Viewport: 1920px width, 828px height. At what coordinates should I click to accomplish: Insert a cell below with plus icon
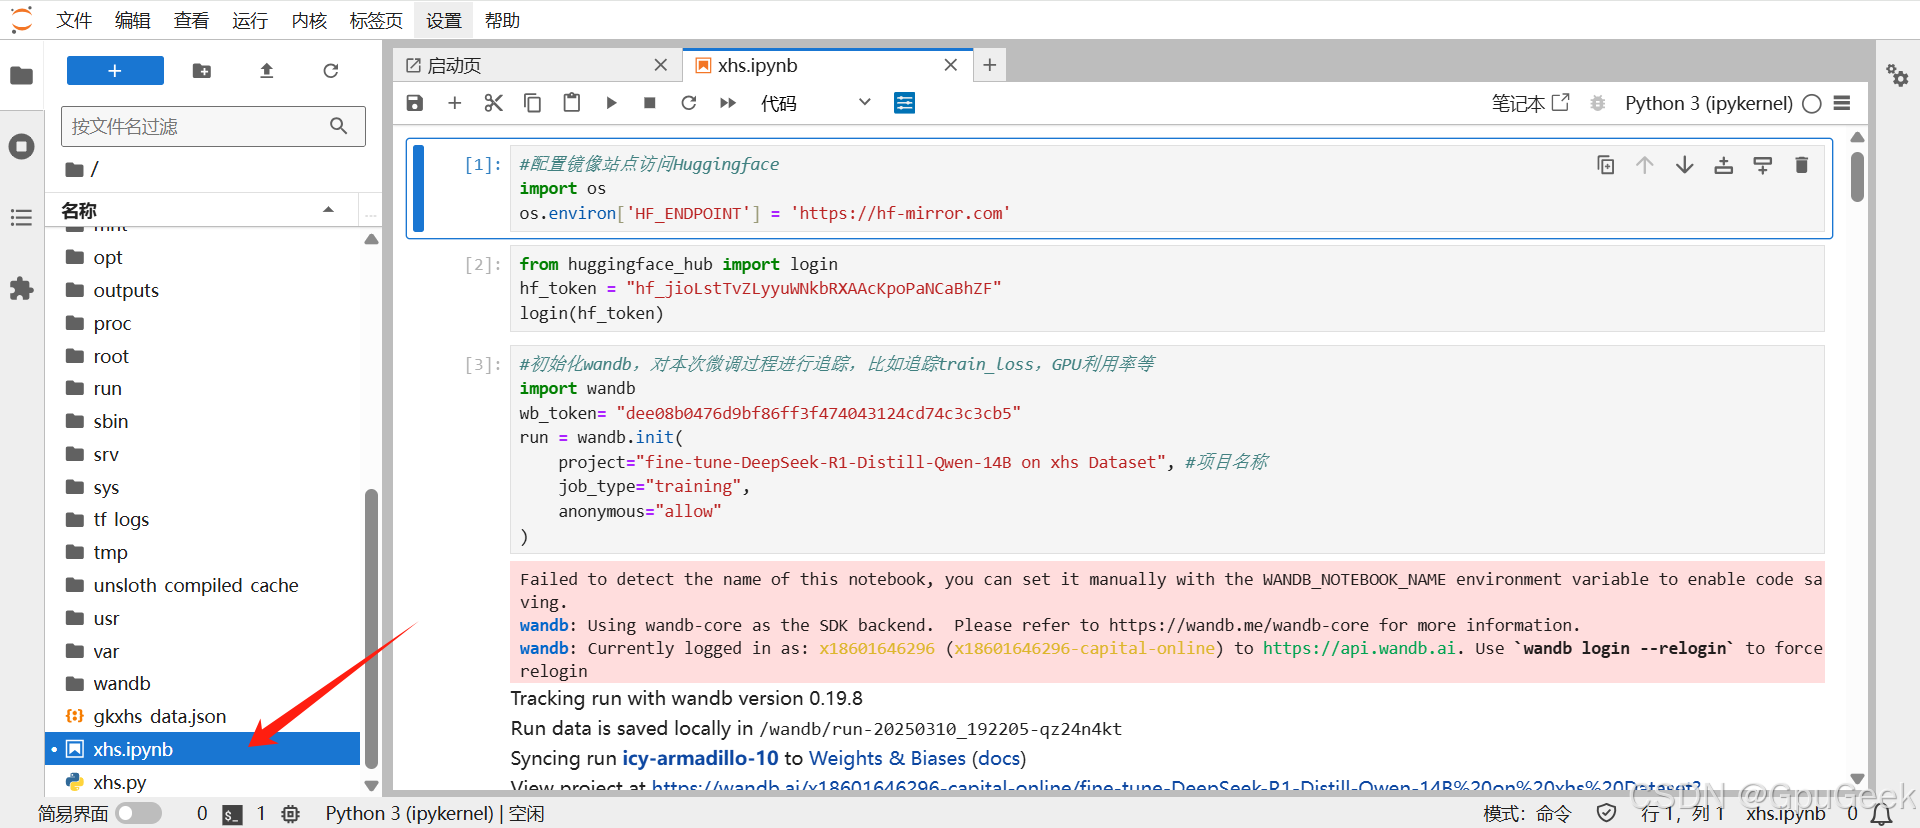(454, 103)
